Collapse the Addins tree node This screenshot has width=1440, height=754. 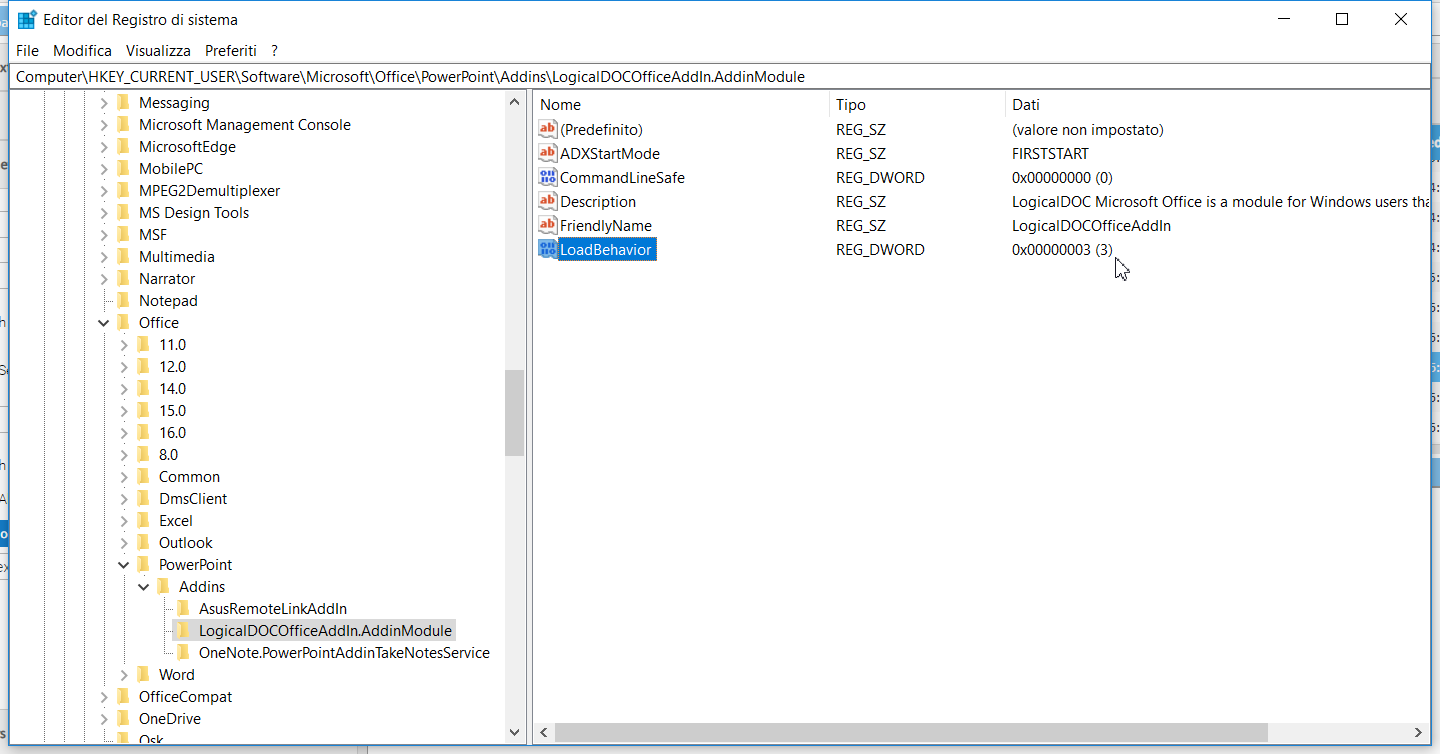point(144,586)
